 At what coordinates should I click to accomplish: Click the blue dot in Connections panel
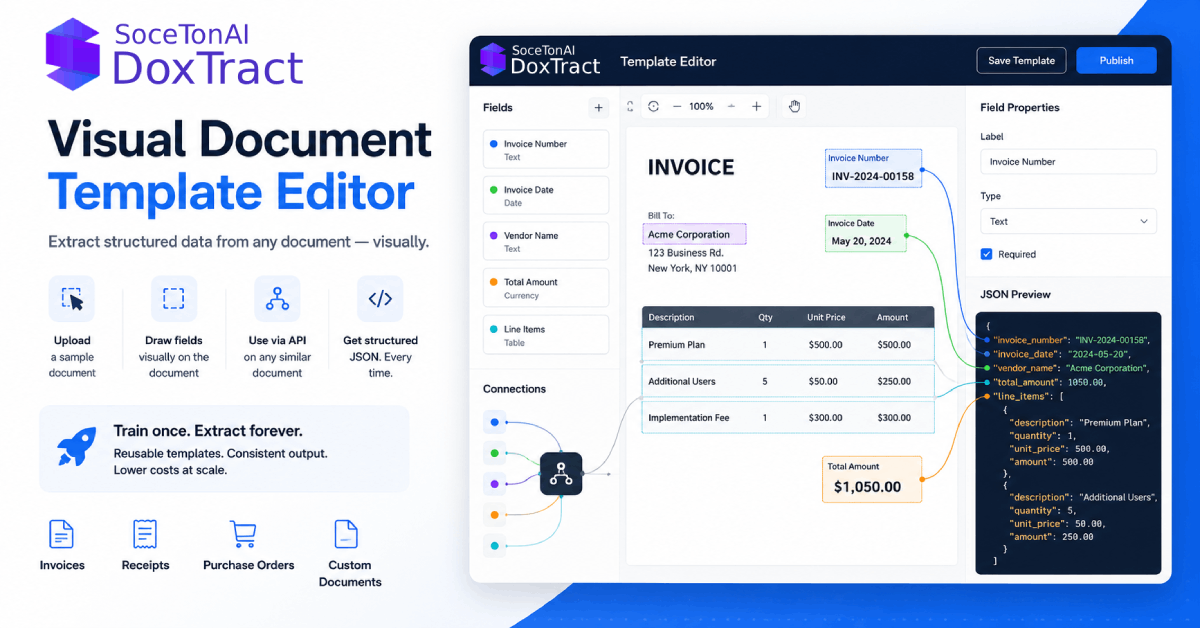tap(494, 422)
